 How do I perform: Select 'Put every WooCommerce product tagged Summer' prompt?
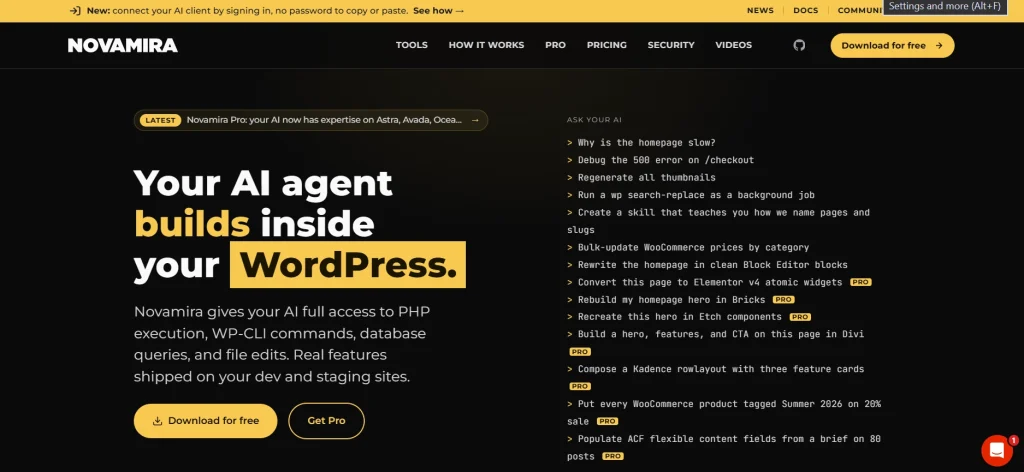click(x=724, y=413)
